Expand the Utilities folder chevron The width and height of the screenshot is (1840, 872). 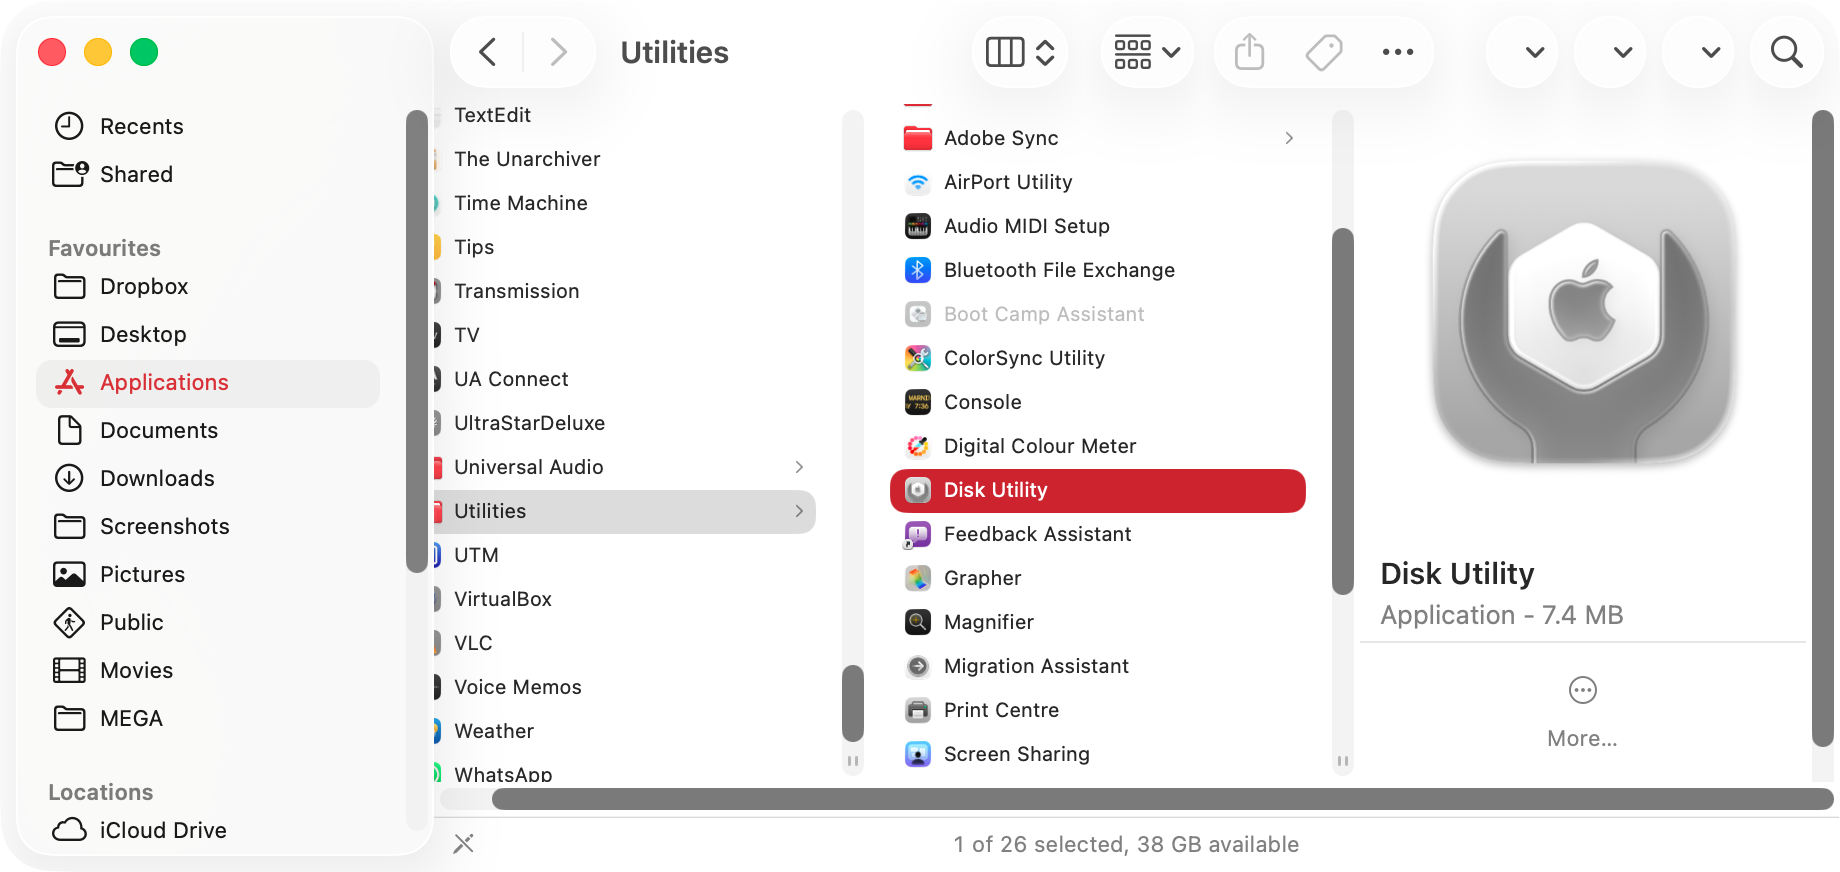[x=799, y=511]
